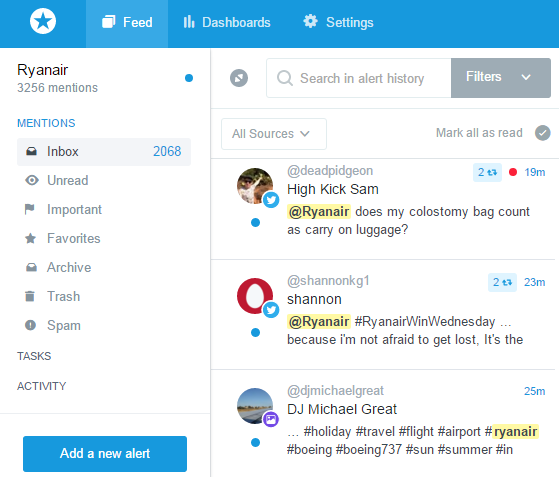
Task: Open the Trash folder icon
Action: [30, 296]
